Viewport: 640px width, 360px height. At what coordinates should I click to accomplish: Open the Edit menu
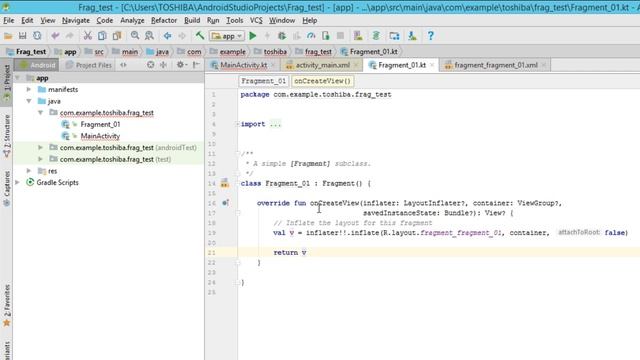tap(27, 20)
